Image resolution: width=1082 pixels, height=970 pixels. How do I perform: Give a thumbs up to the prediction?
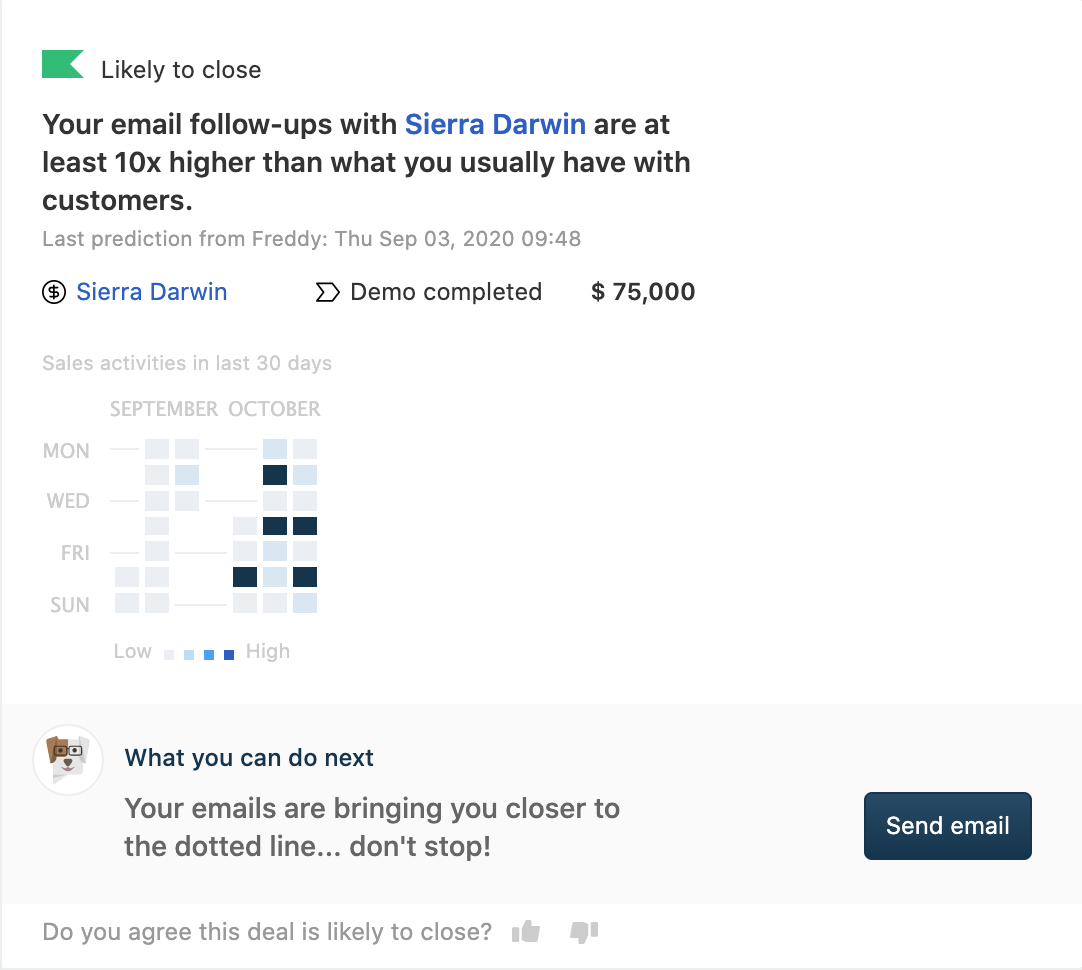click(526, 932)
